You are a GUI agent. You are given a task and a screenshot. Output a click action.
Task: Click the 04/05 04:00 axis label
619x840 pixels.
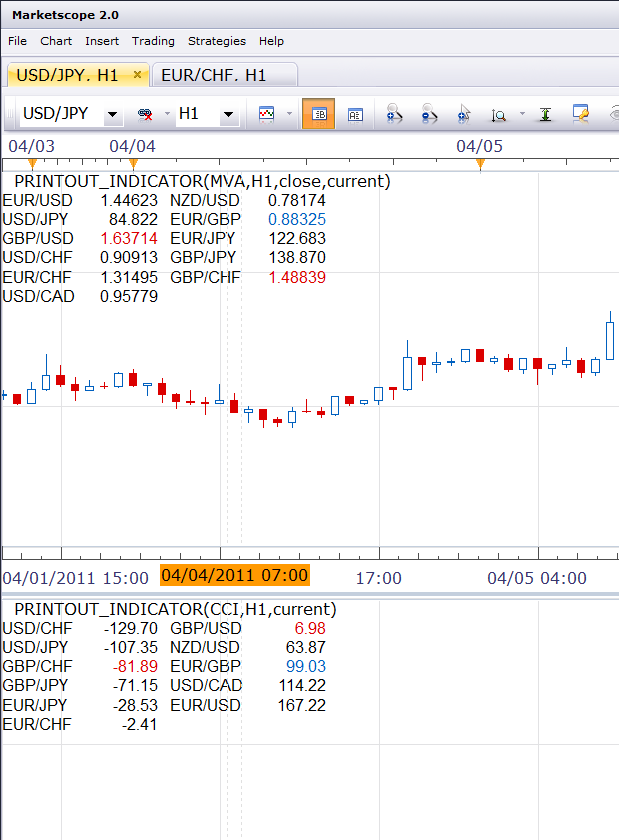tap(537, 578)
